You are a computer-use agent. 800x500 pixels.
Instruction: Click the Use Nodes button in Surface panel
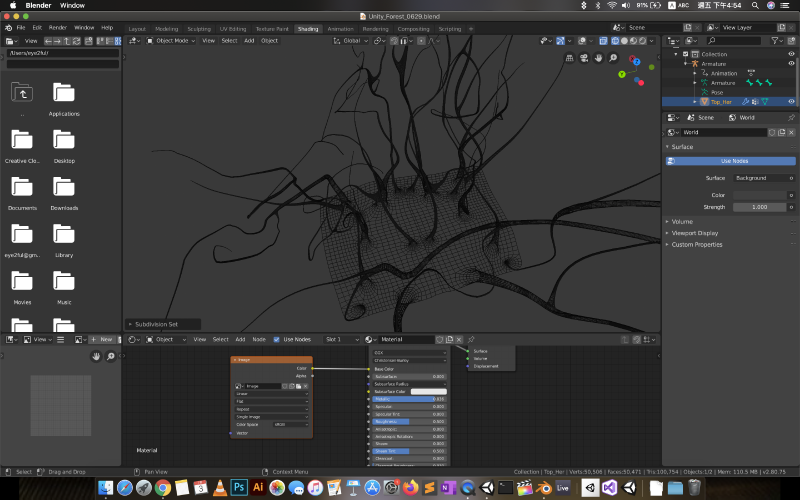(x=733, y=161)
